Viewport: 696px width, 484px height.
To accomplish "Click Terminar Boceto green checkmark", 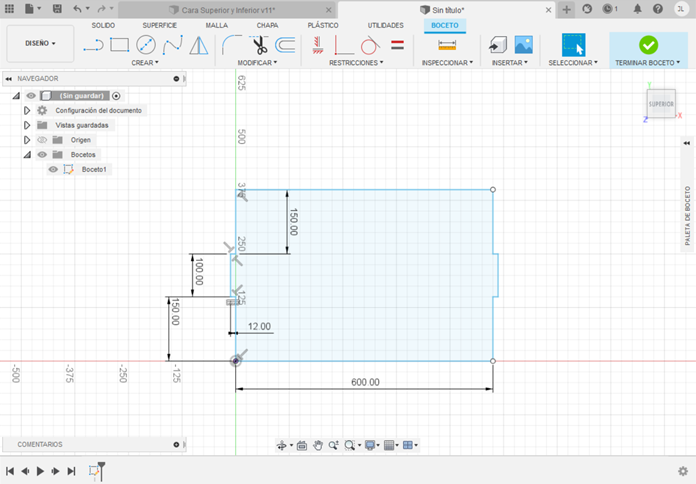I will pyautogui.click(x=649, y=45).
